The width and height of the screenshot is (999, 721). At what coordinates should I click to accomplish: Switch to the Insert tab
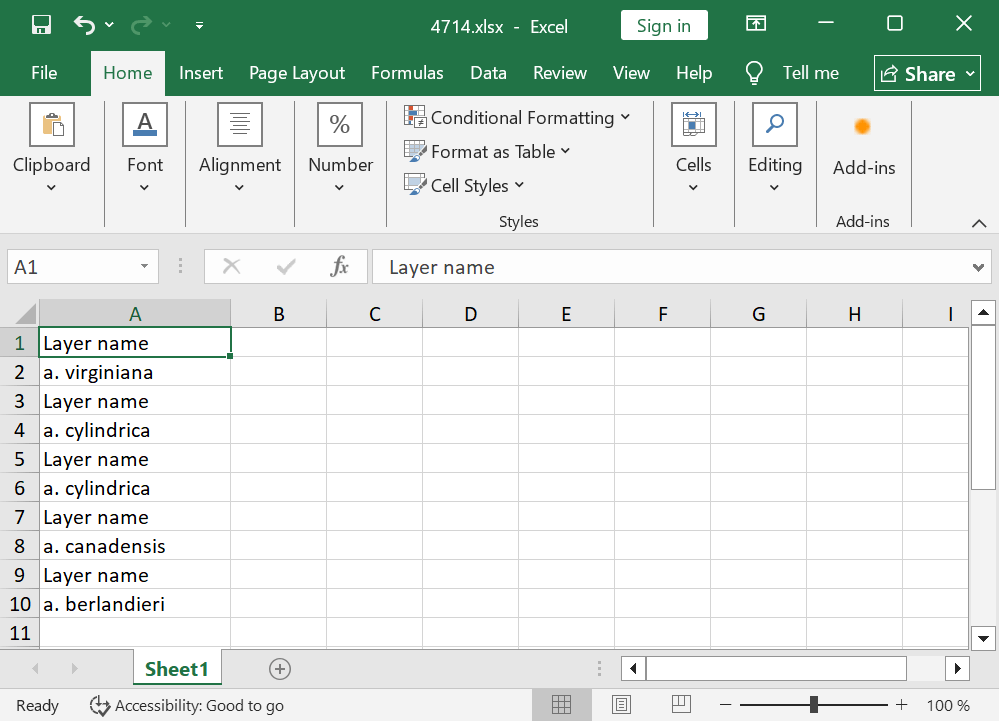coord(201,73)
